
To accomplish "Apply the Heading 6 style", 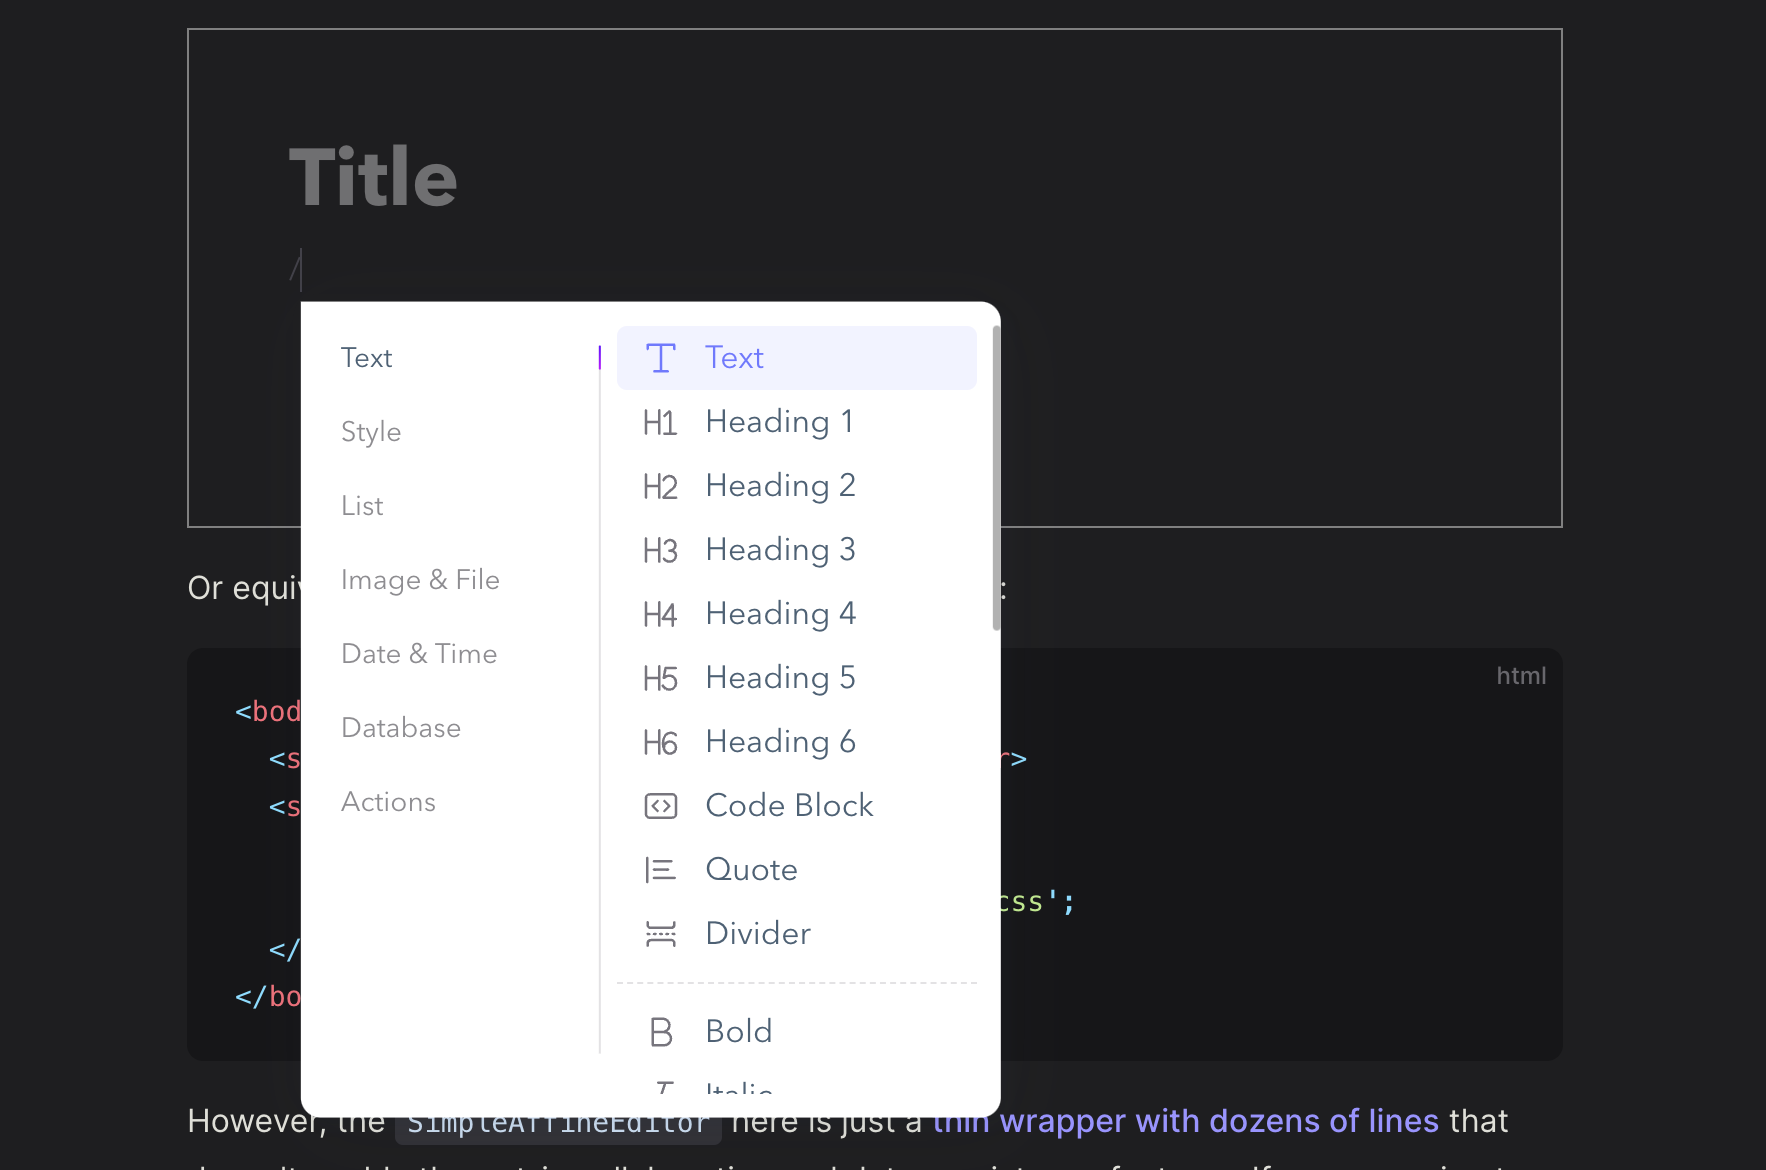I will [780, 741].
